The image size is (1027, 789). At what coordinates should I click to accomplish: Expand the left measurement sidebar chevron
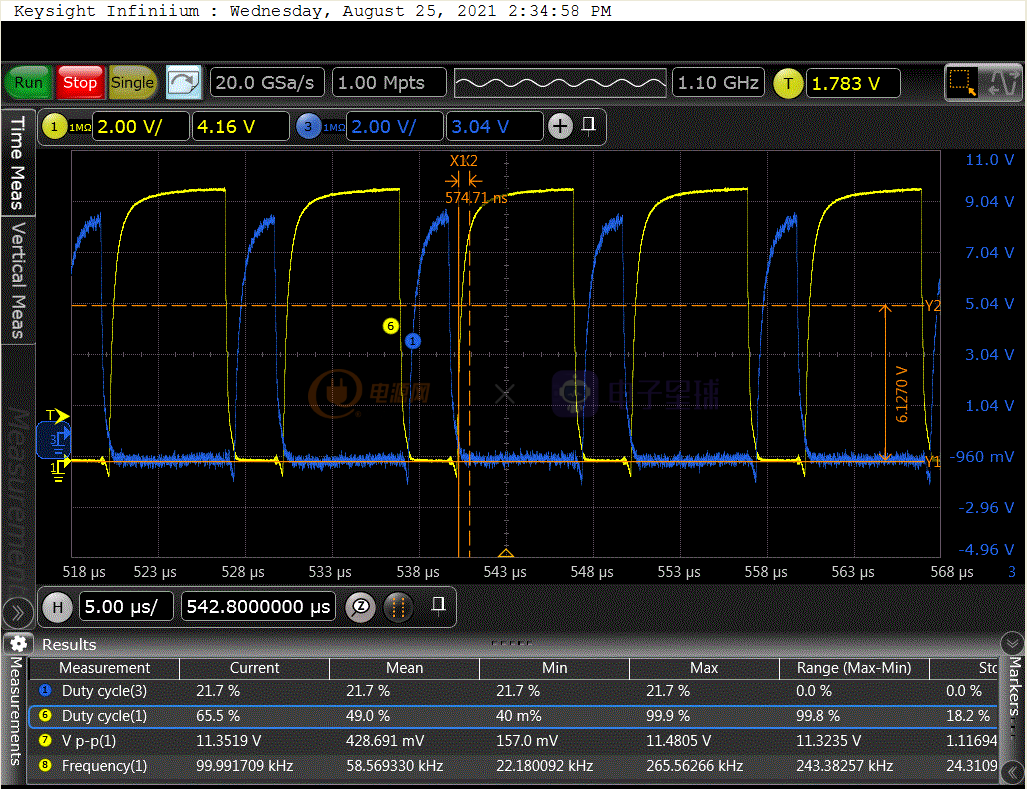click(17, 611)
